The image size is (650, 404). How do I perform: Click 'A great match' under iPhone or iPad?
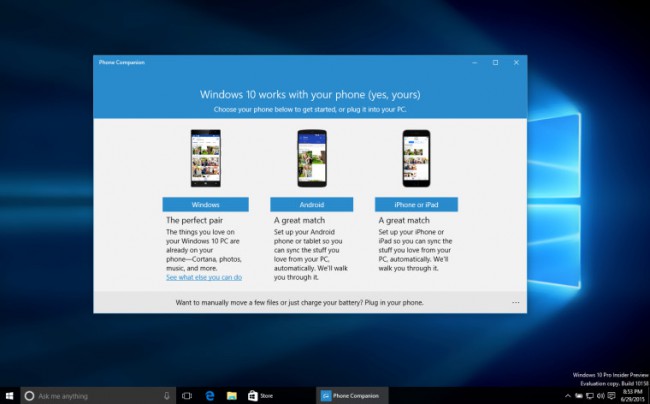[404, 220]
